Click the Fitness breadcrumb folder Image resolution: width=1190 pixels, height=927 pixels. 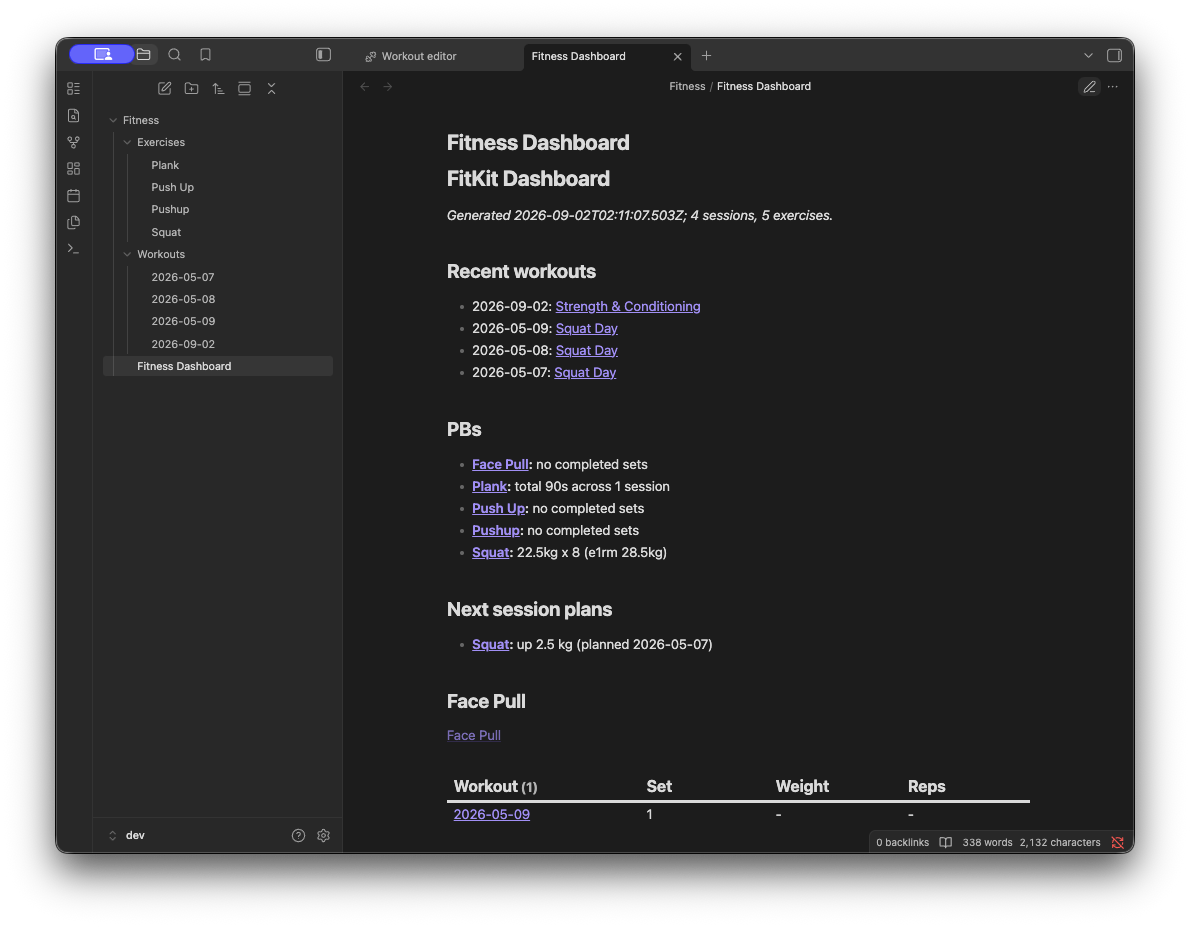pyautogui.click(x=687, y=87)
